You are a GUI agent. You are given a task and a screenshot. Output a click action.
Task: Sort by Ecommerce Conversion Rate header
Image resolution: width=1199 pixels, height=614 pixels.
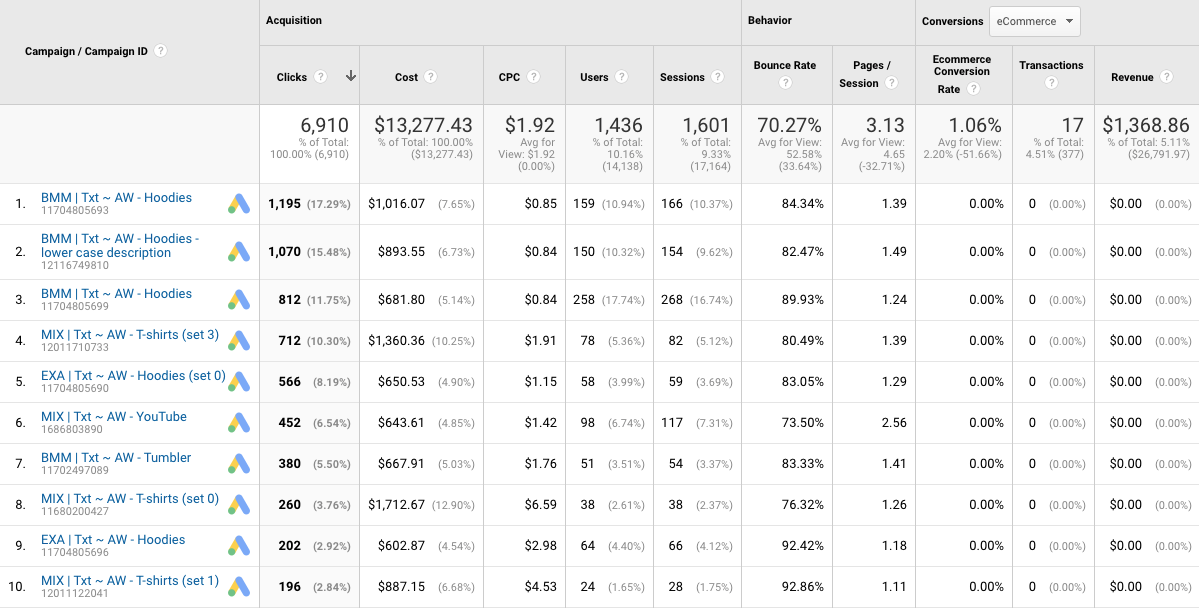tap(961, 71)
